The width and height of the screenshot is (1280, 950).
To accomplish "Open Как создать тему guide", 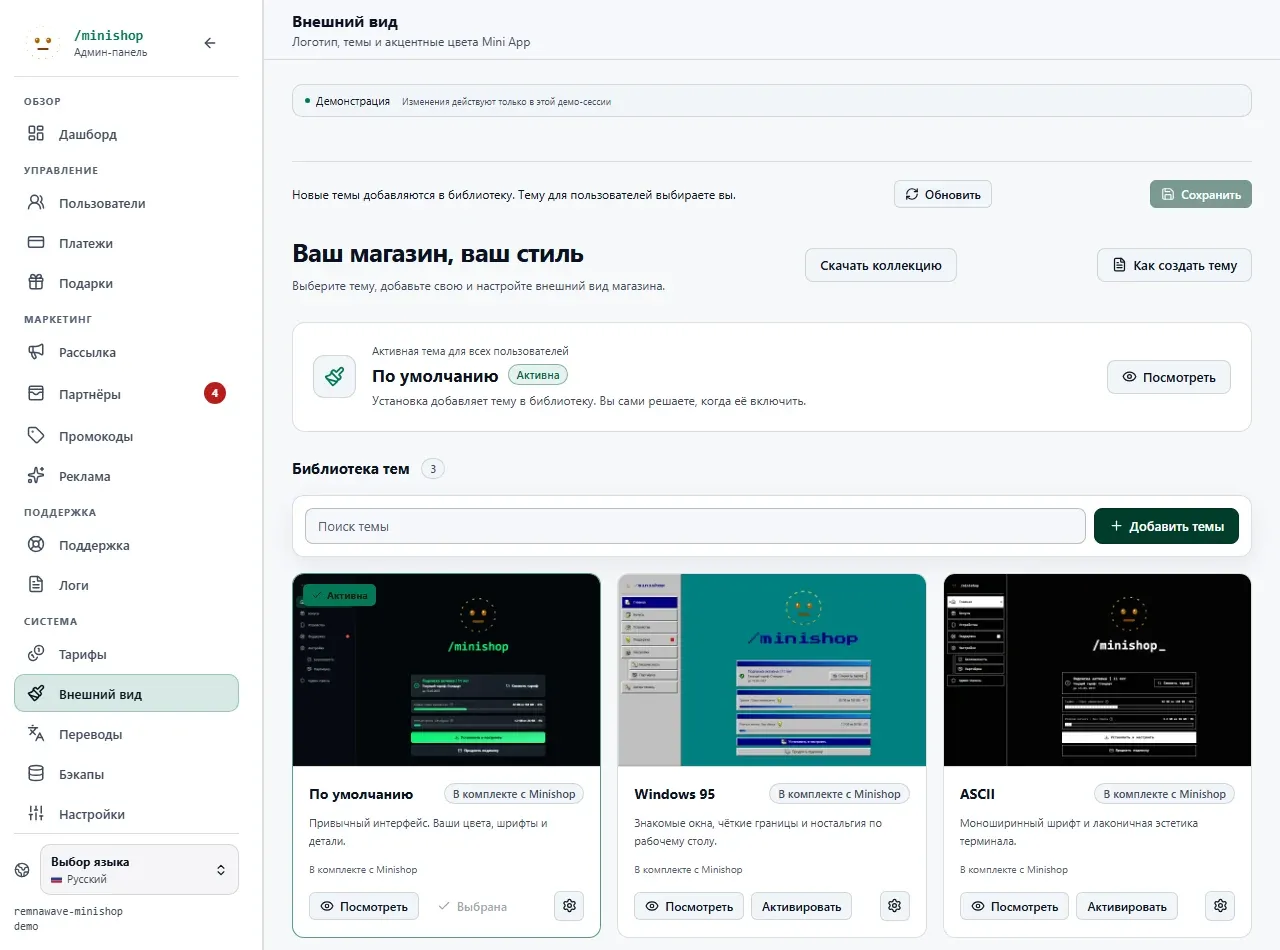I will click(1175, 265).
